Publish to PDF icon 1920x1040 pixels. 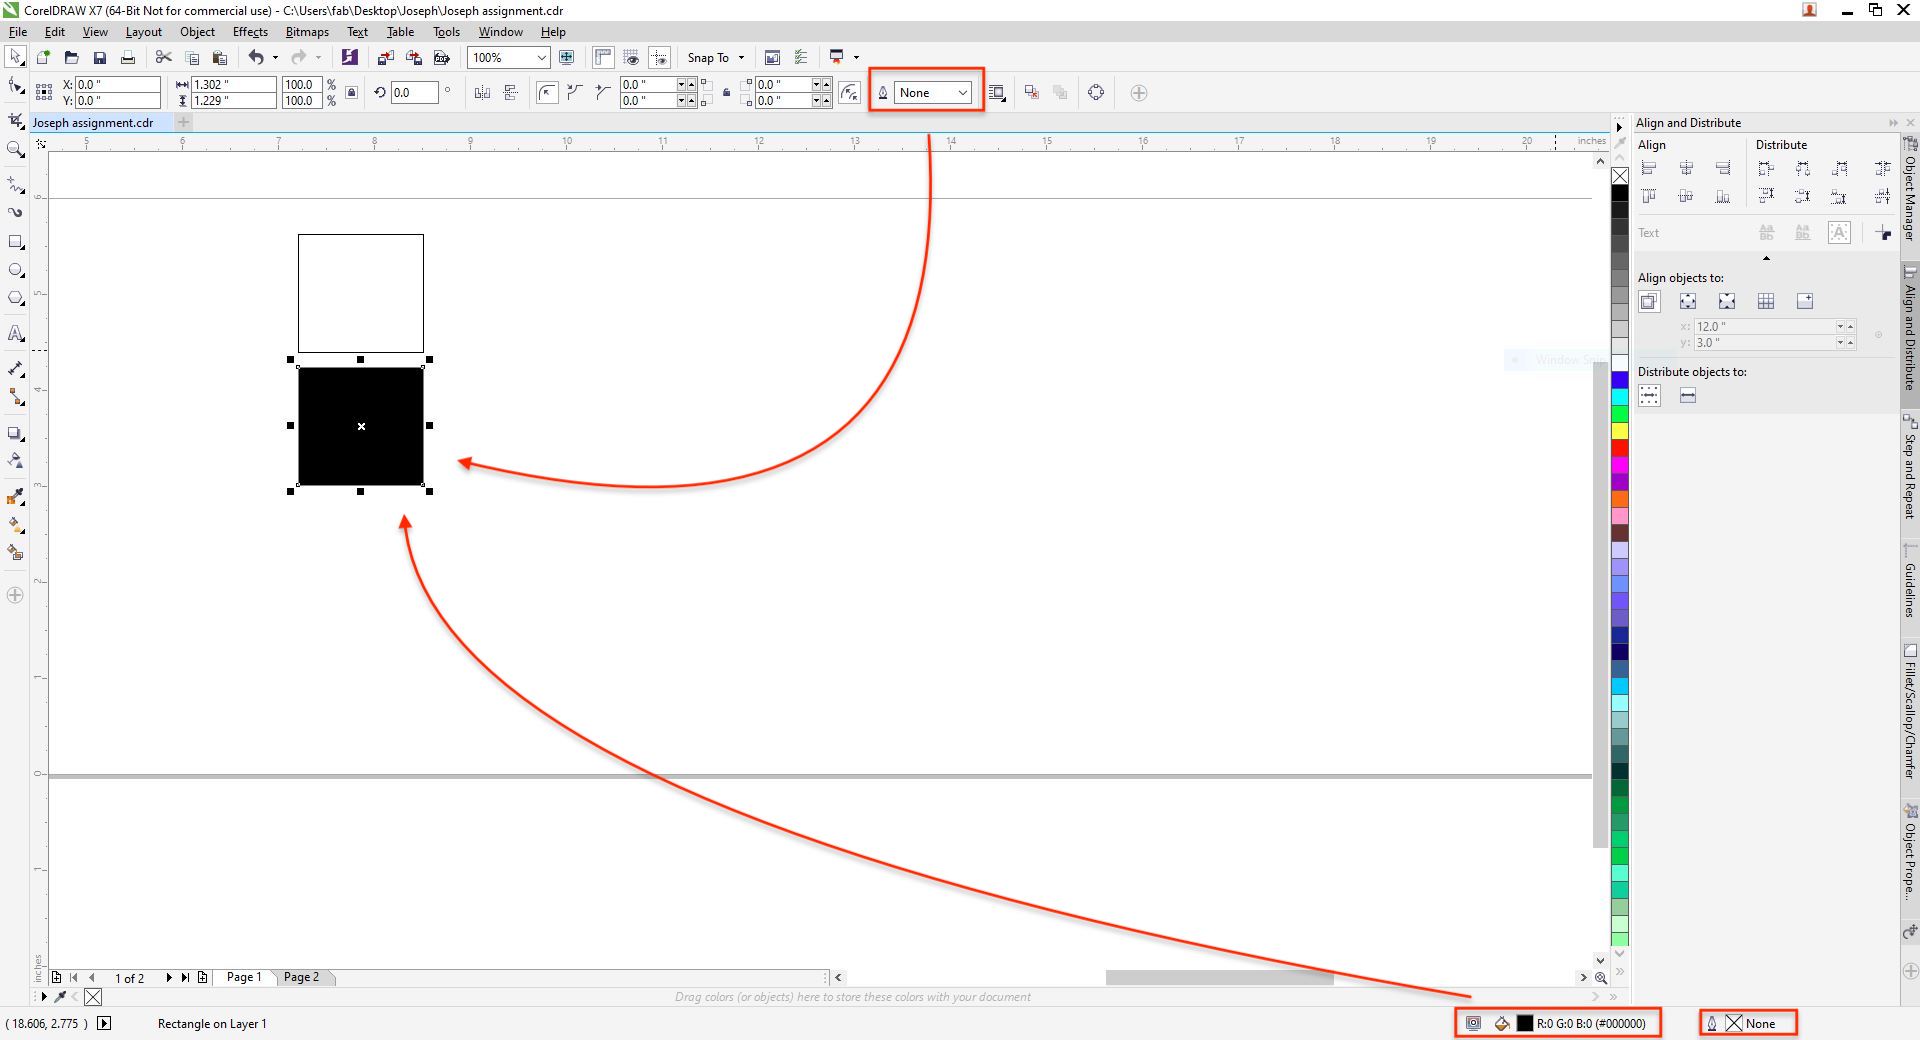pos(441,58)
